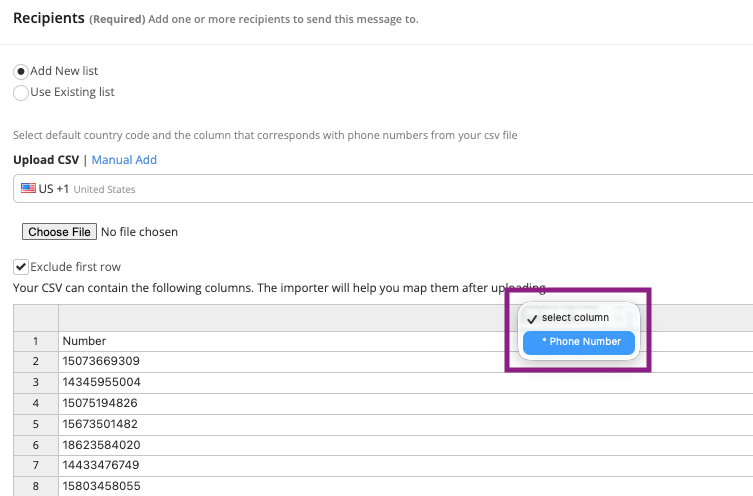Select the cell containing 15075194826
The height and width of the screenshot is (496, 753).
click(100, 403)
